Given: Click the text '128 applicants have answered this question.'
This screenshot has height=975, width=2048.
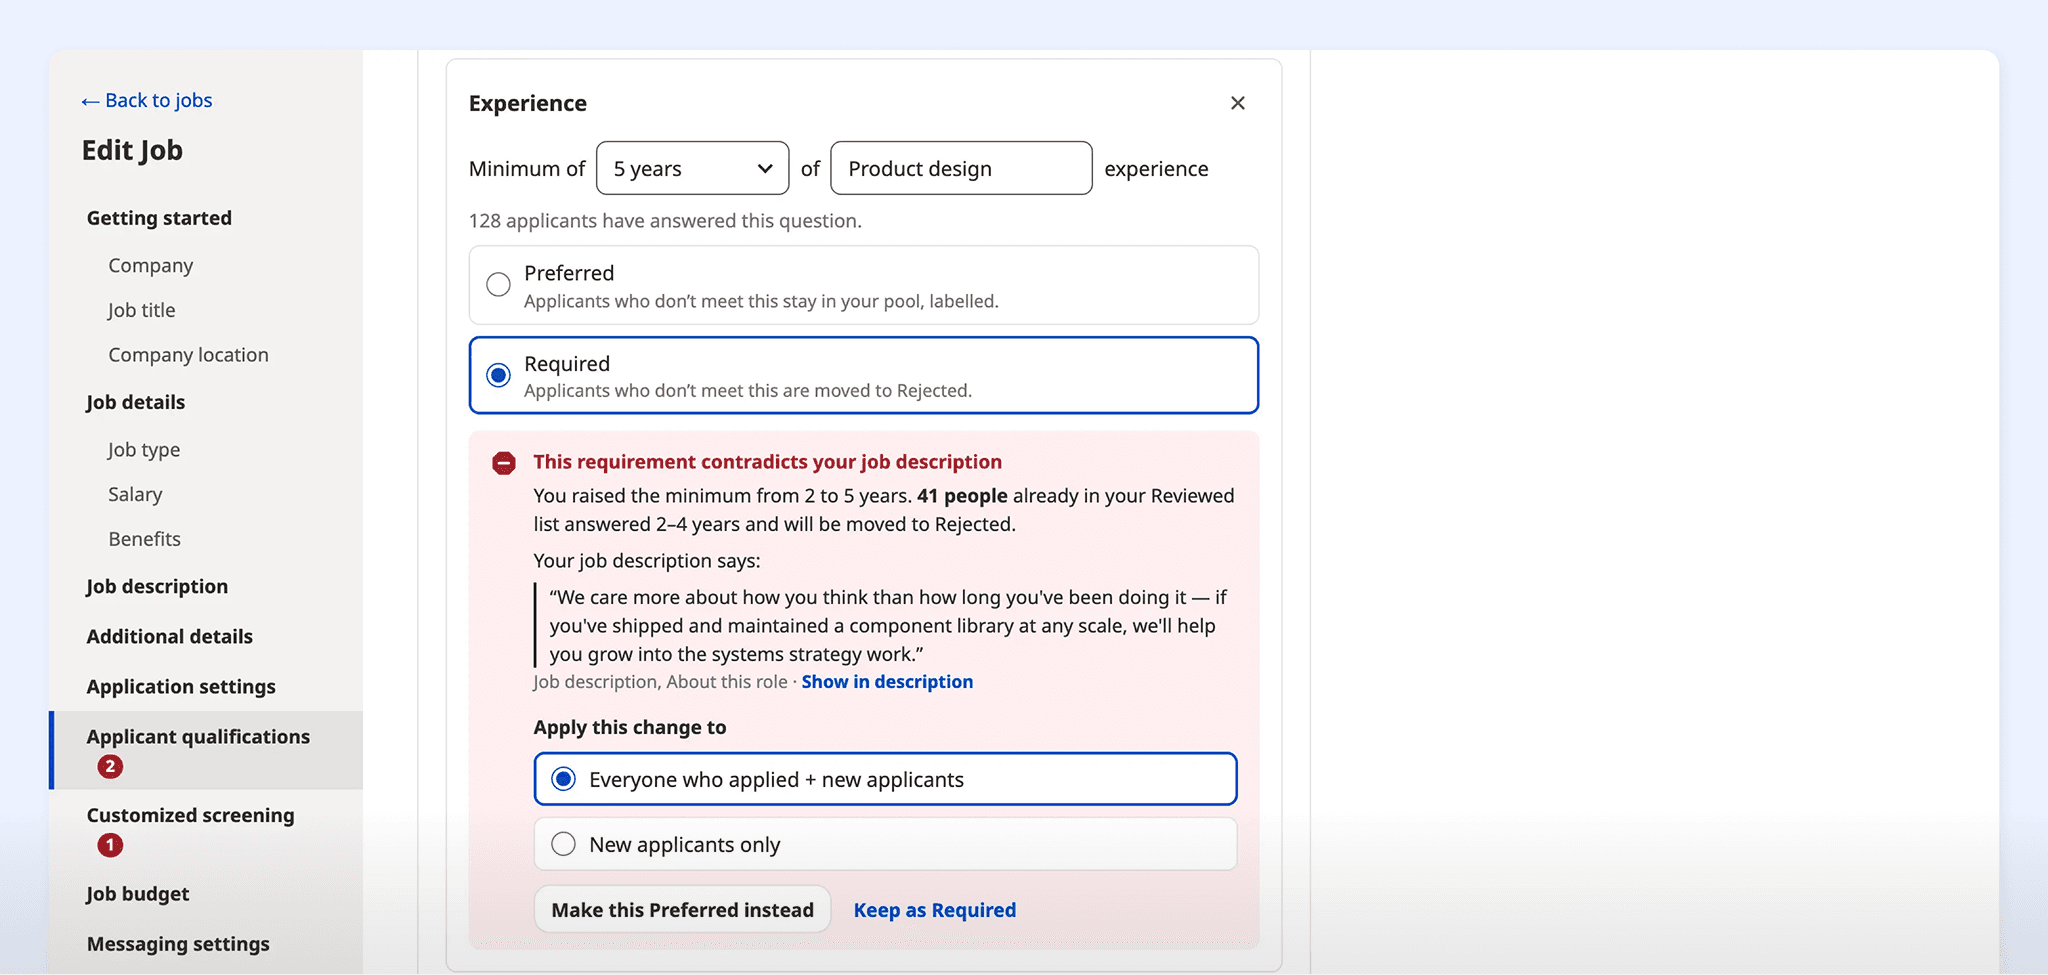Looking at the screenshot, I should 665,220.
